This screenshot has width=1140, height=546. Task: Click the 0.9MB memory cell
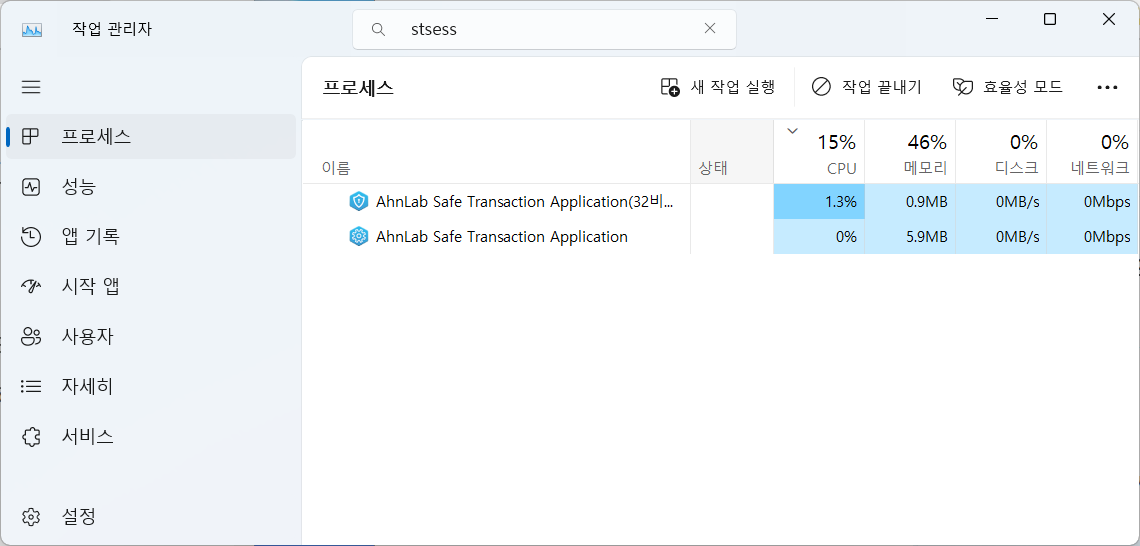pos(910,201)
